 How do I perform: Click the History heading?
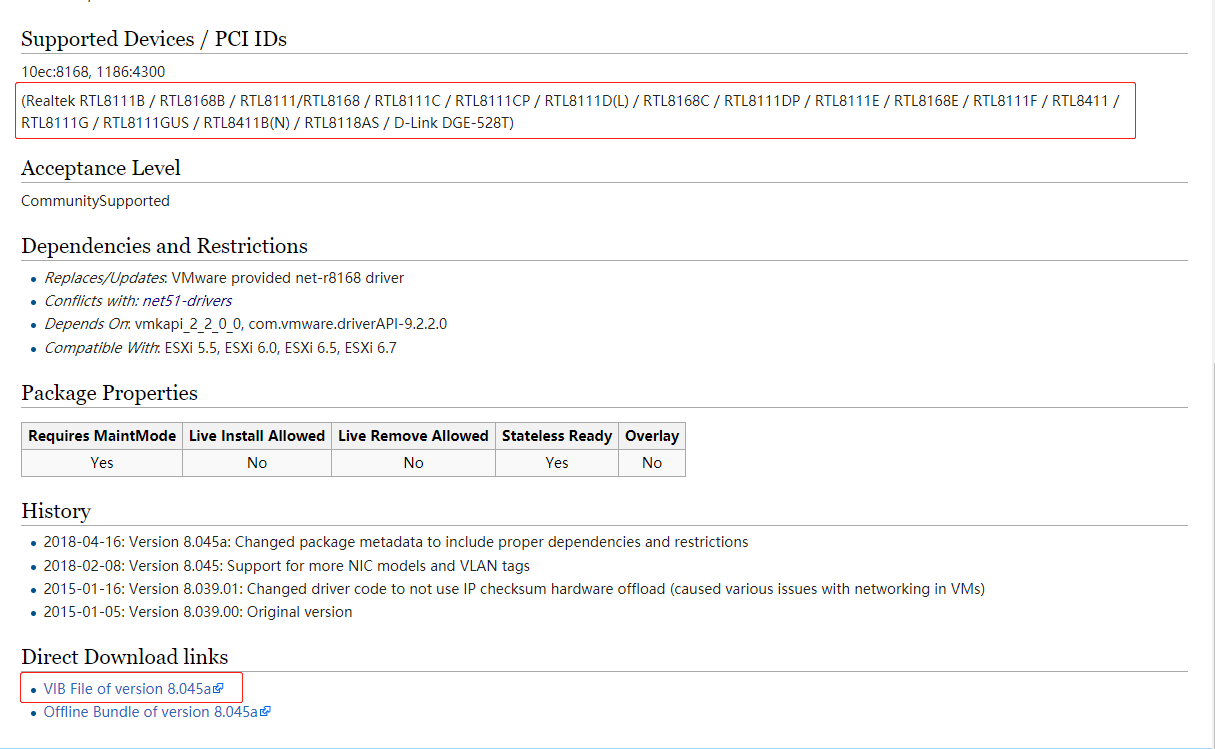56,511
